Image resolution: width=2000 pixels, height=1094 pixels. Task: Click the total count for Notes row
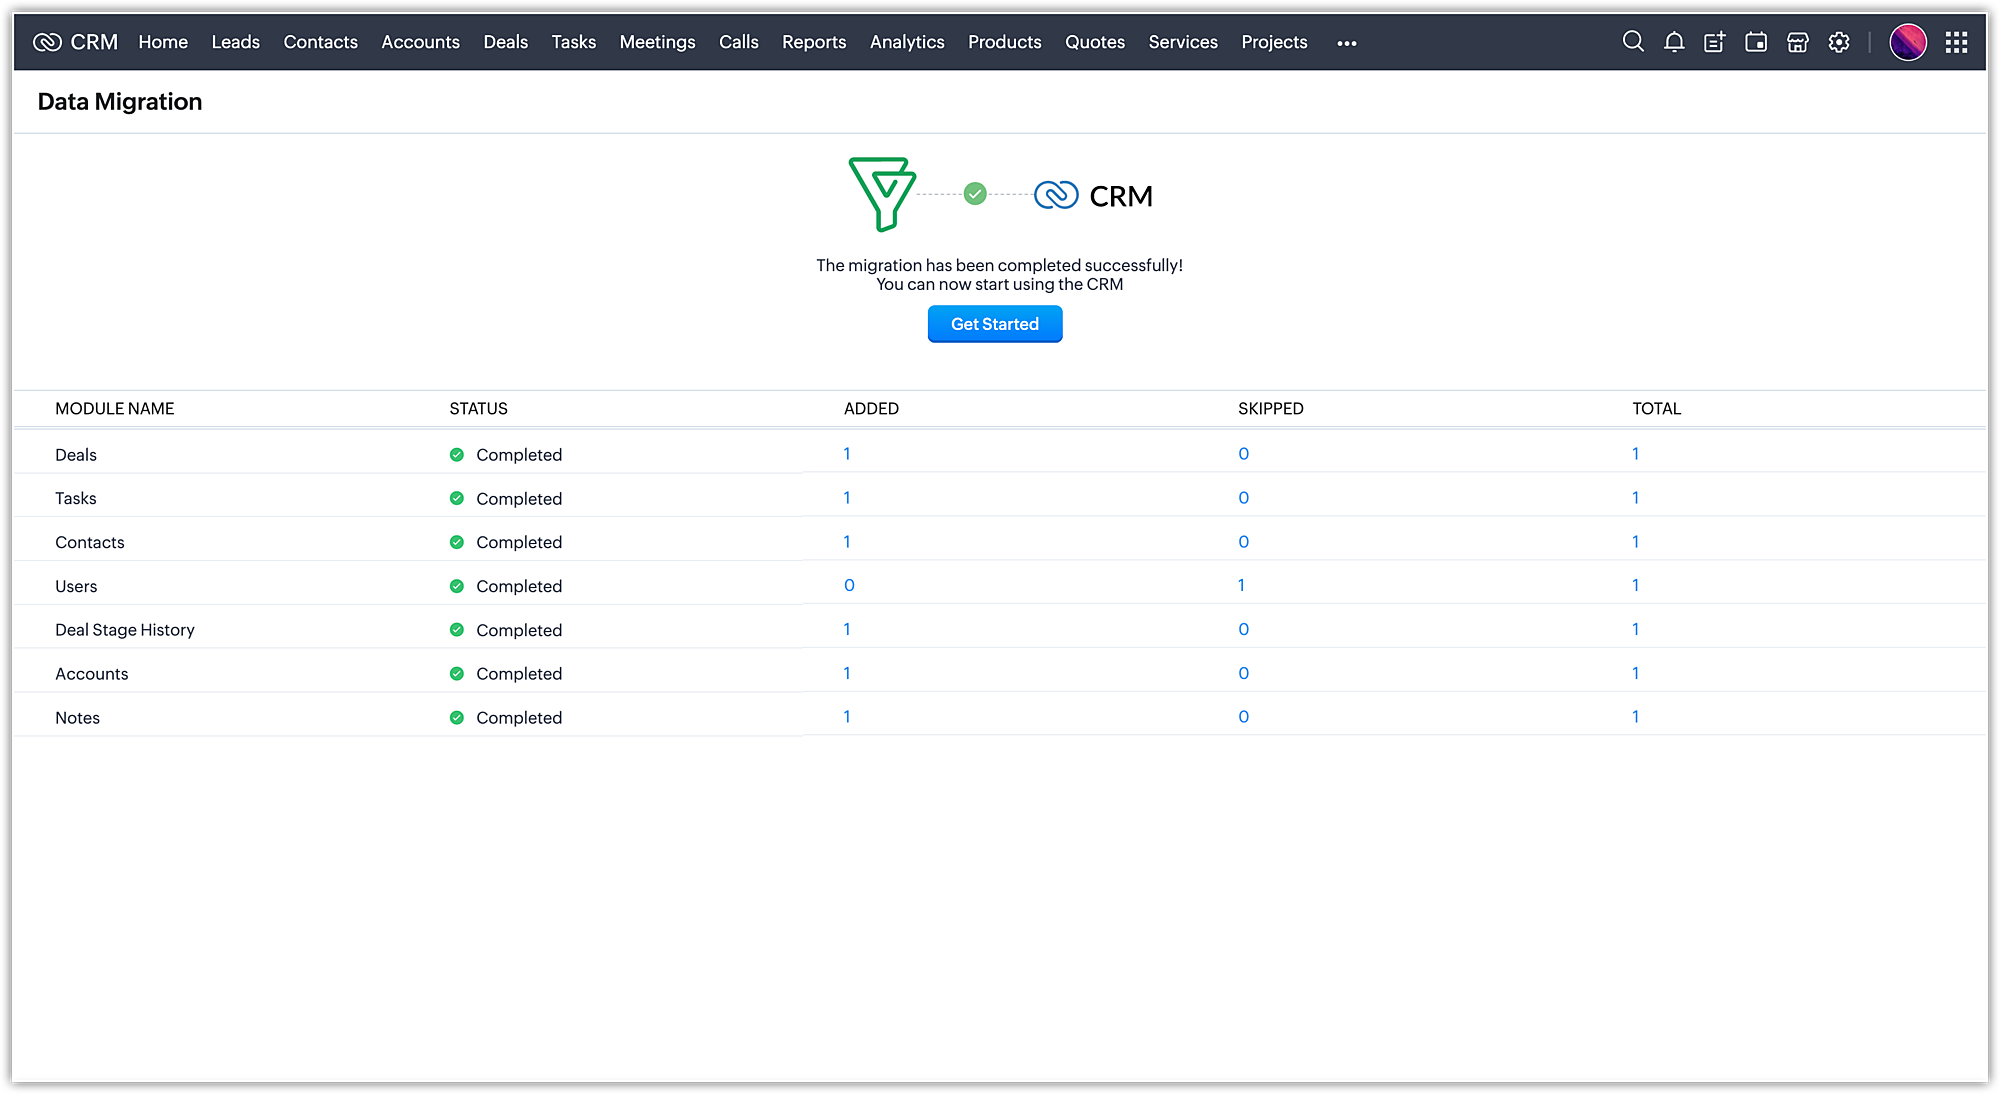click(1635, 717)
